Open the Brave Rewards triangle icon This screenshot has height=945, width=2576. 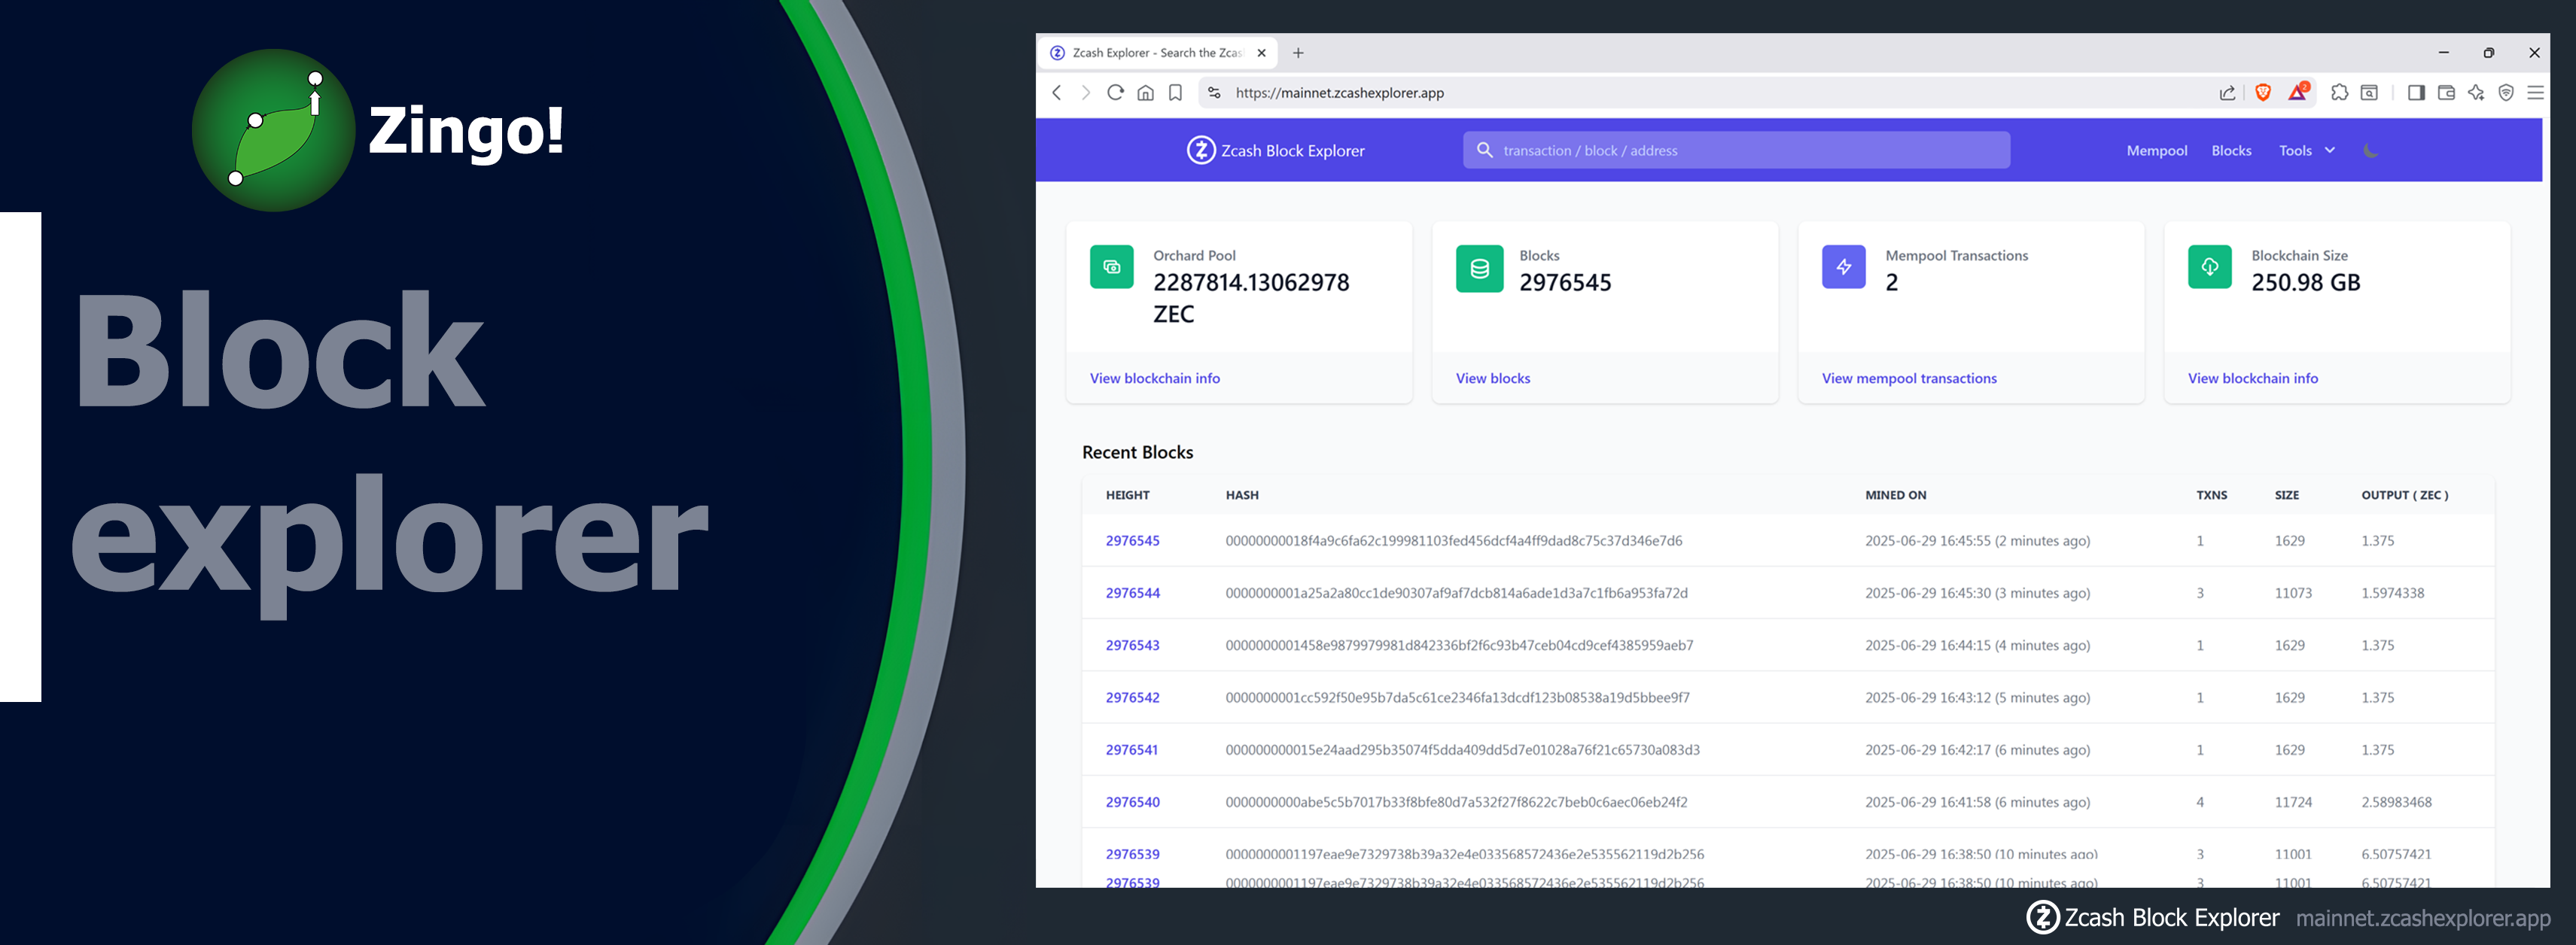[2298, 92]
